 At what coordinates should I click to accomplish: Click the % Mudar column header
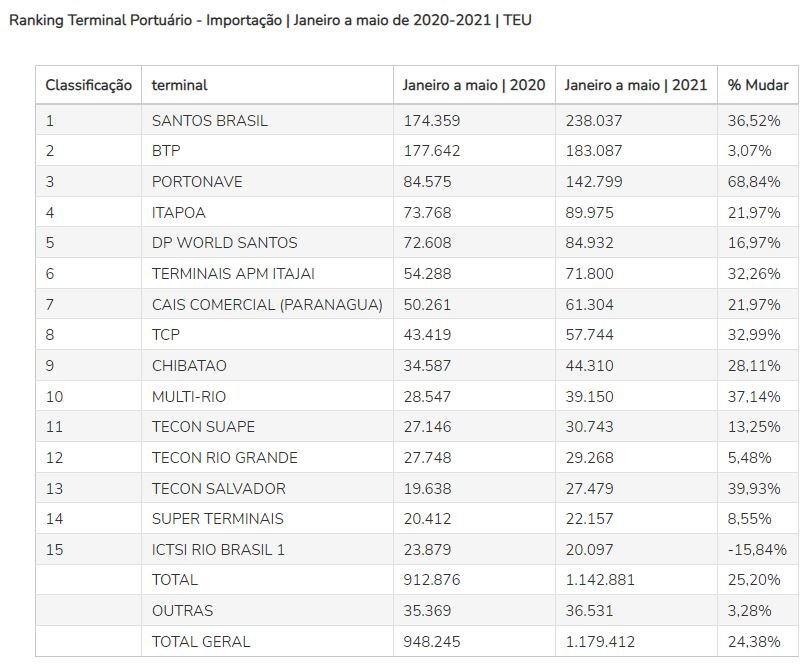758,85
